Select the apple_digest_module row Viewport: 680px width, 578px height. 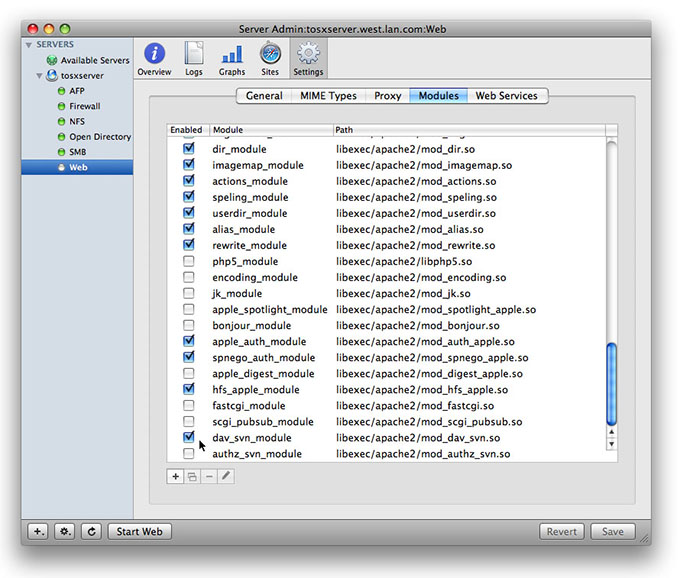(387, 373)
